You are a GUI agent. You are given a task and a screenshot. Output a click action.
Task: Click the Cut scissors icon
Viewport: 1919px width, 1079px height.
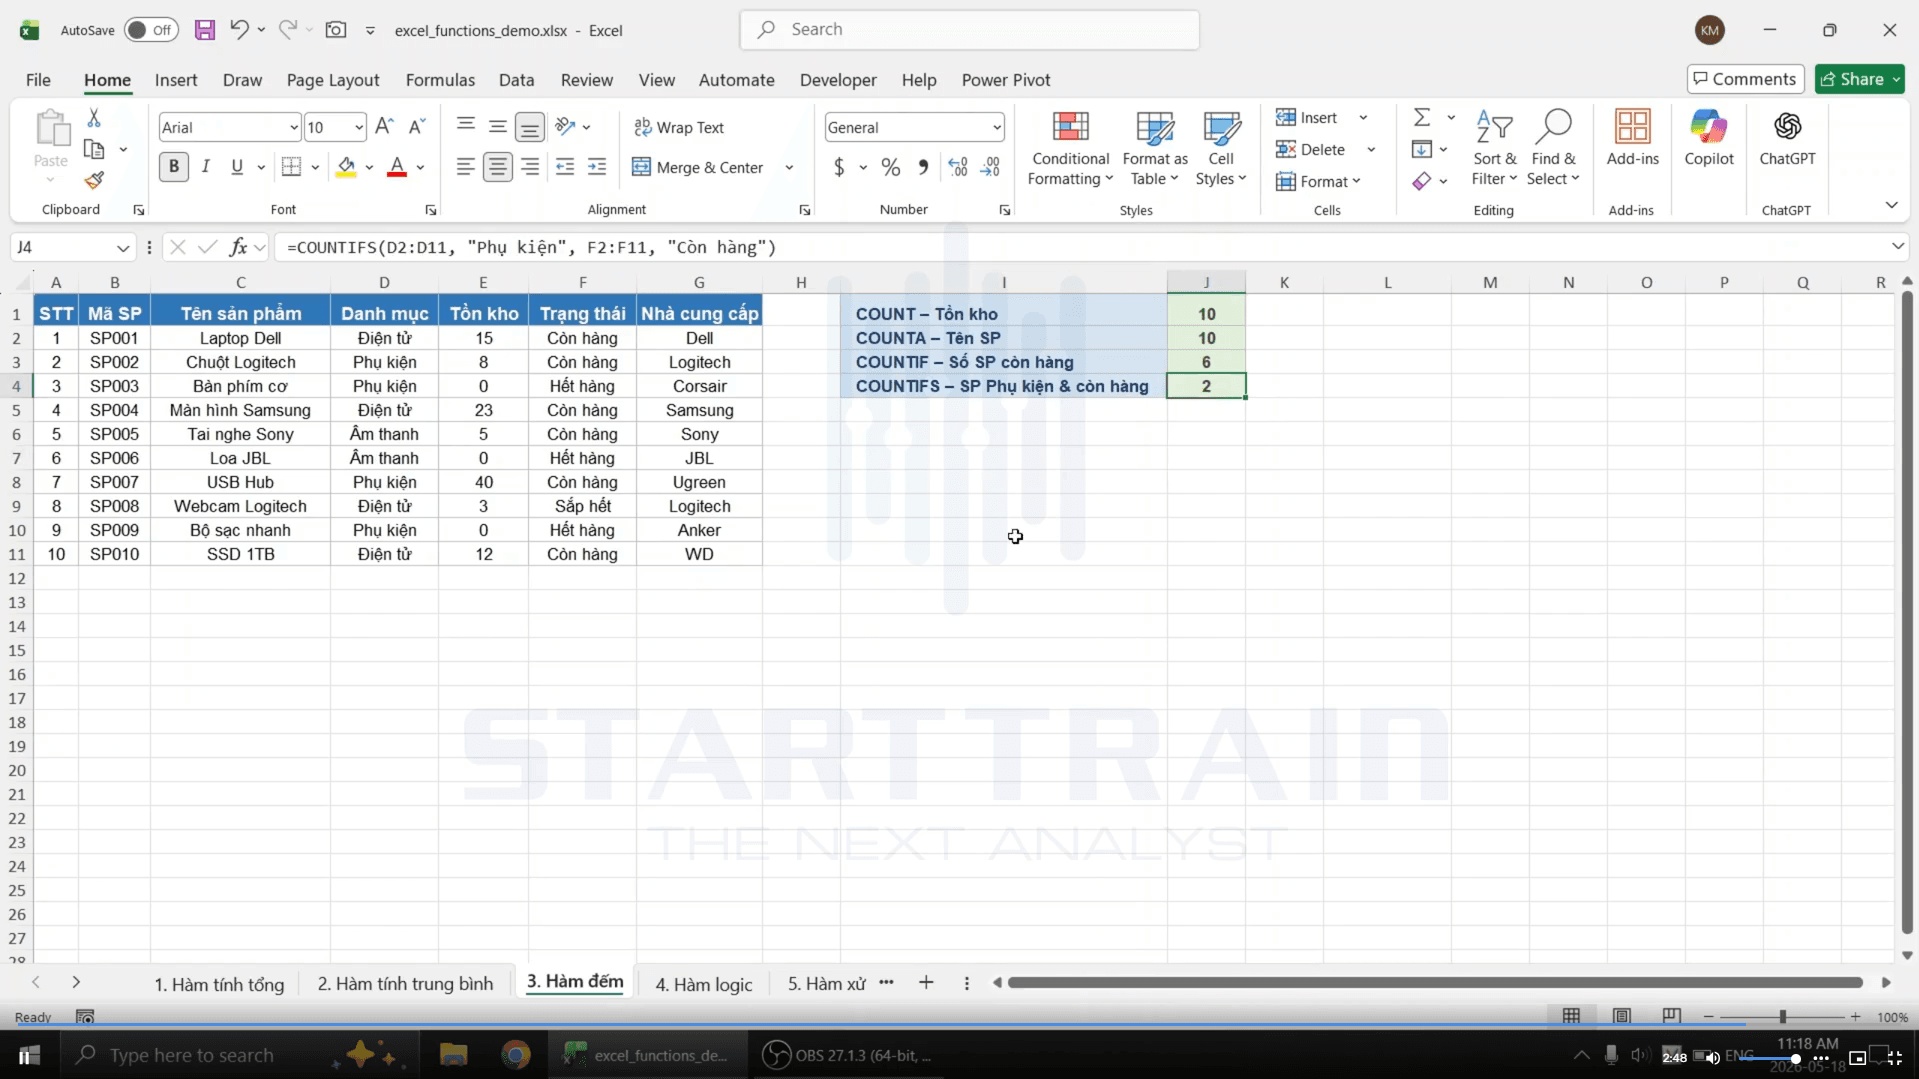94,118
